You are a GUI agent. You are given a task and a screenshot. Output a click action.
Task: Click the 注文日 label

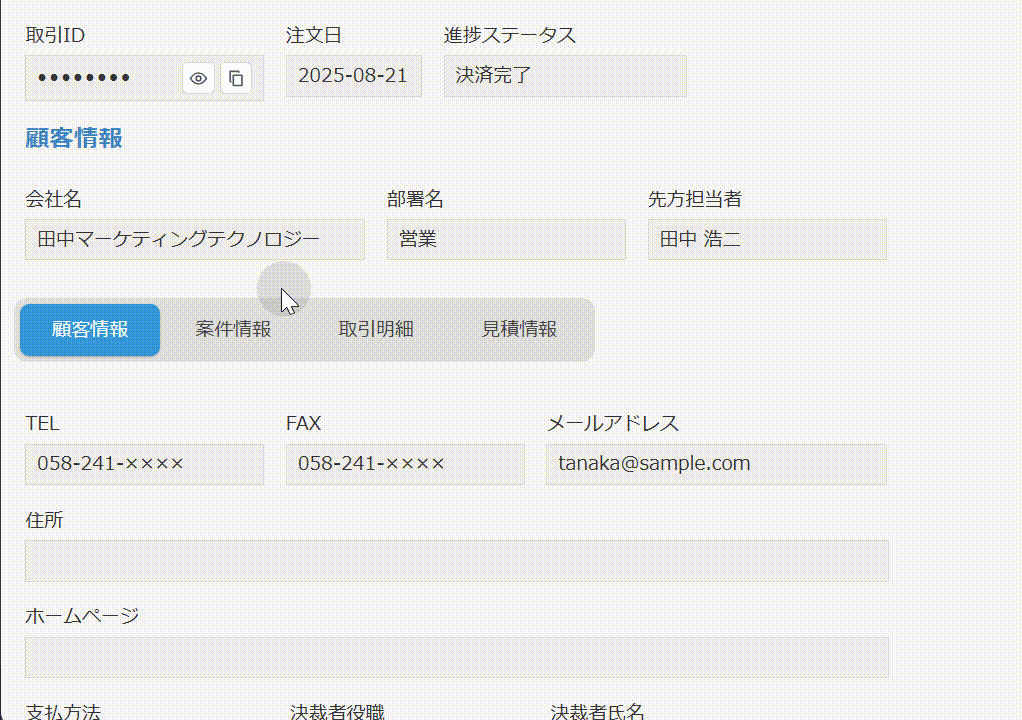[314, 35]
